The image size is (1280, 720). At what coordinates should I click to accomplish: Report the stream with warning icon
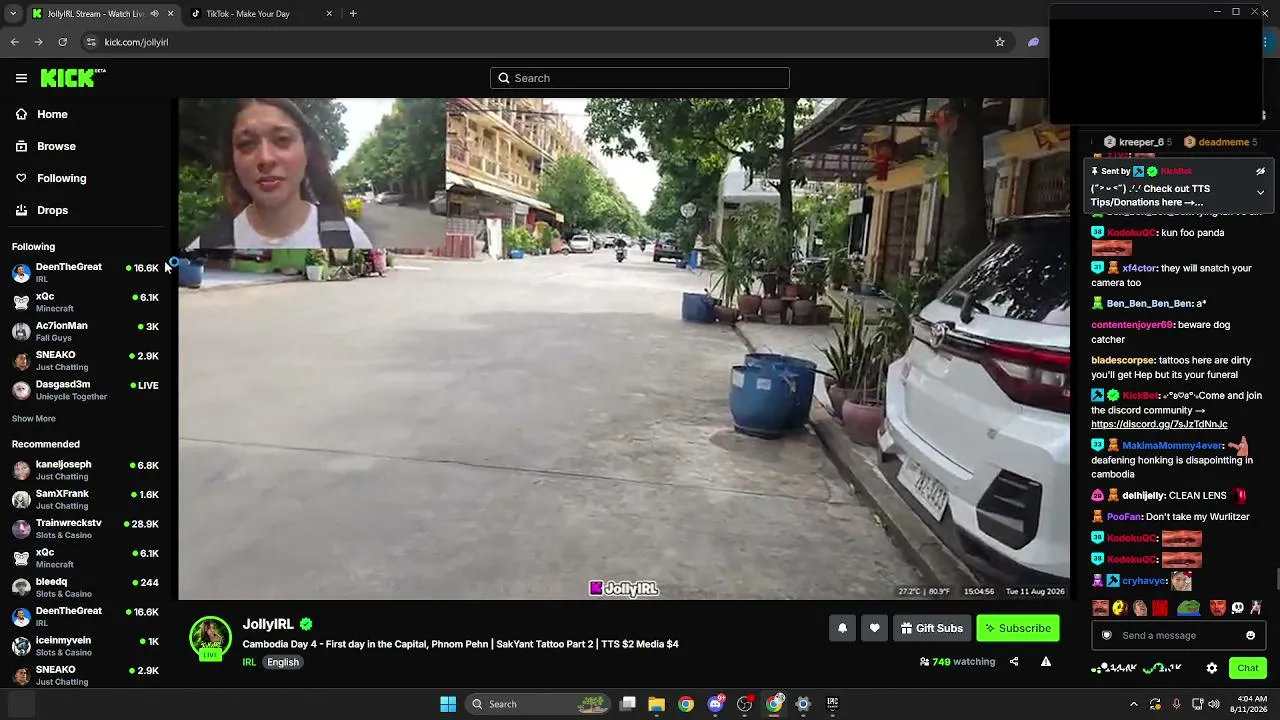pyautogui.click(x=1046, y=661)
